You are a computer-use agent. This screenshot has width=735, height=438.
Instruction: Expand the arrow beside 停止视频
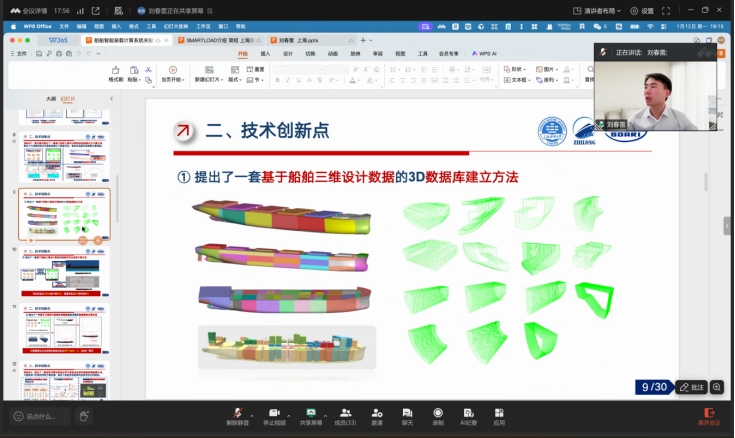(x=287, y=412)
